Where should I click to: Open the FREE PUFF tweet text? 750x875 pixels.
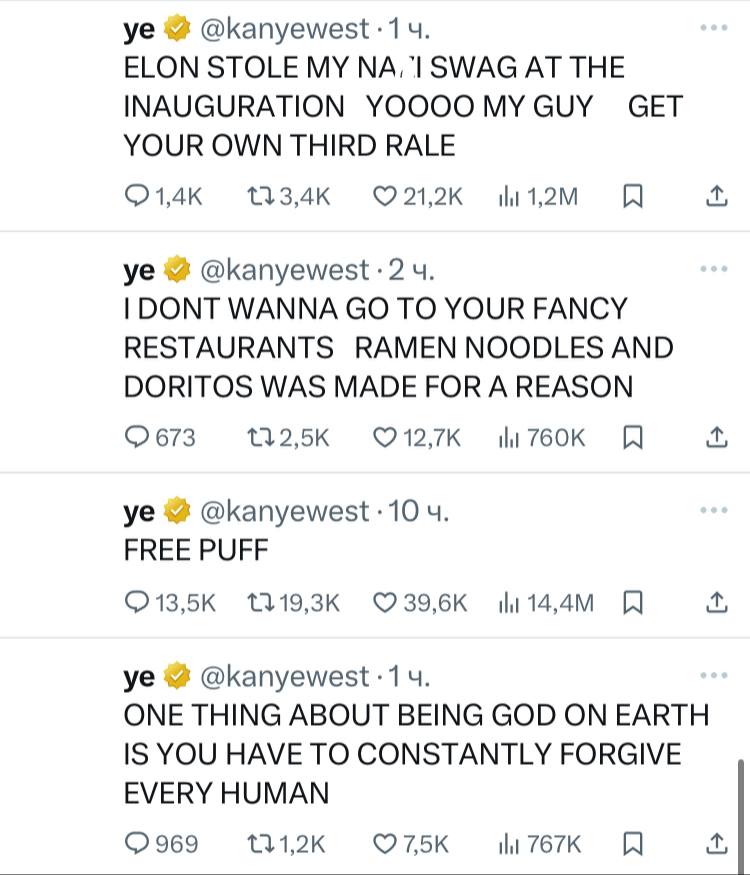(196, 550)
